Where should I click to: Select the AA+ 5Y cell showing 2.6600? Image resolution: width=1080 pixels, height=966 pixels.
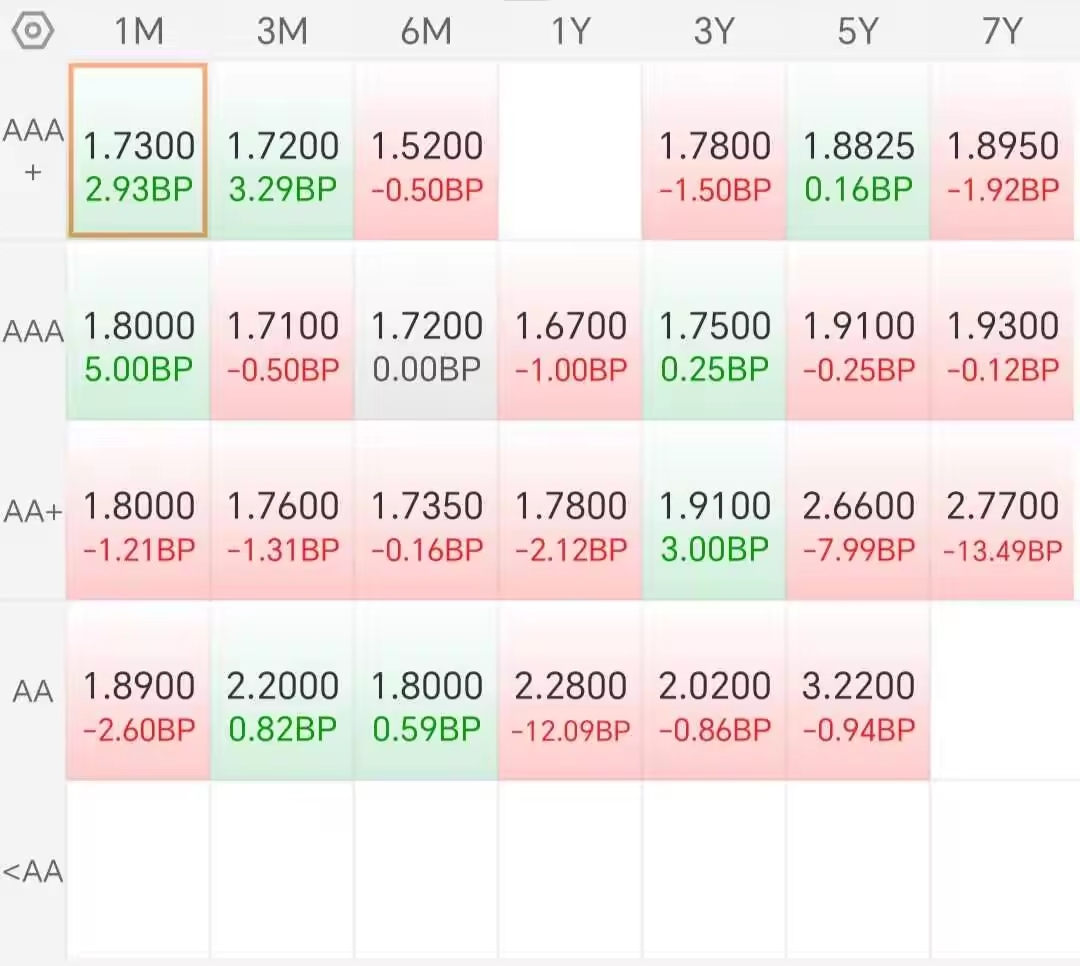coord(858,511)
